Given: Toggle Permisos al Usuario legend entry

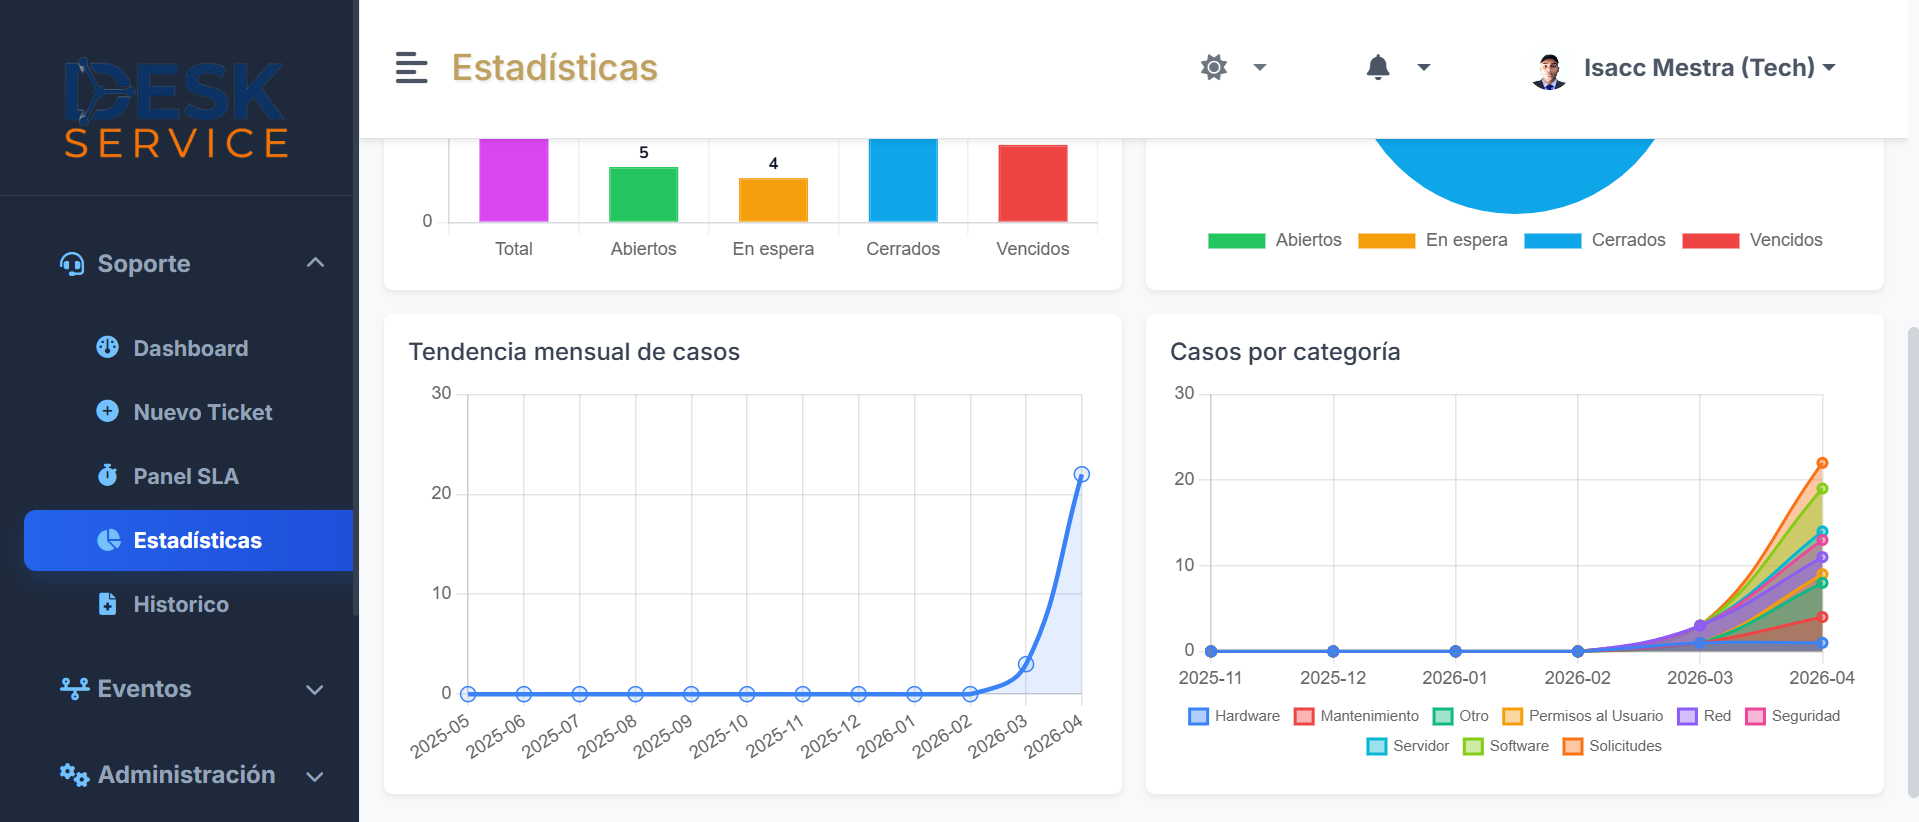Looking at the screenshot, I should [1582, 716].
